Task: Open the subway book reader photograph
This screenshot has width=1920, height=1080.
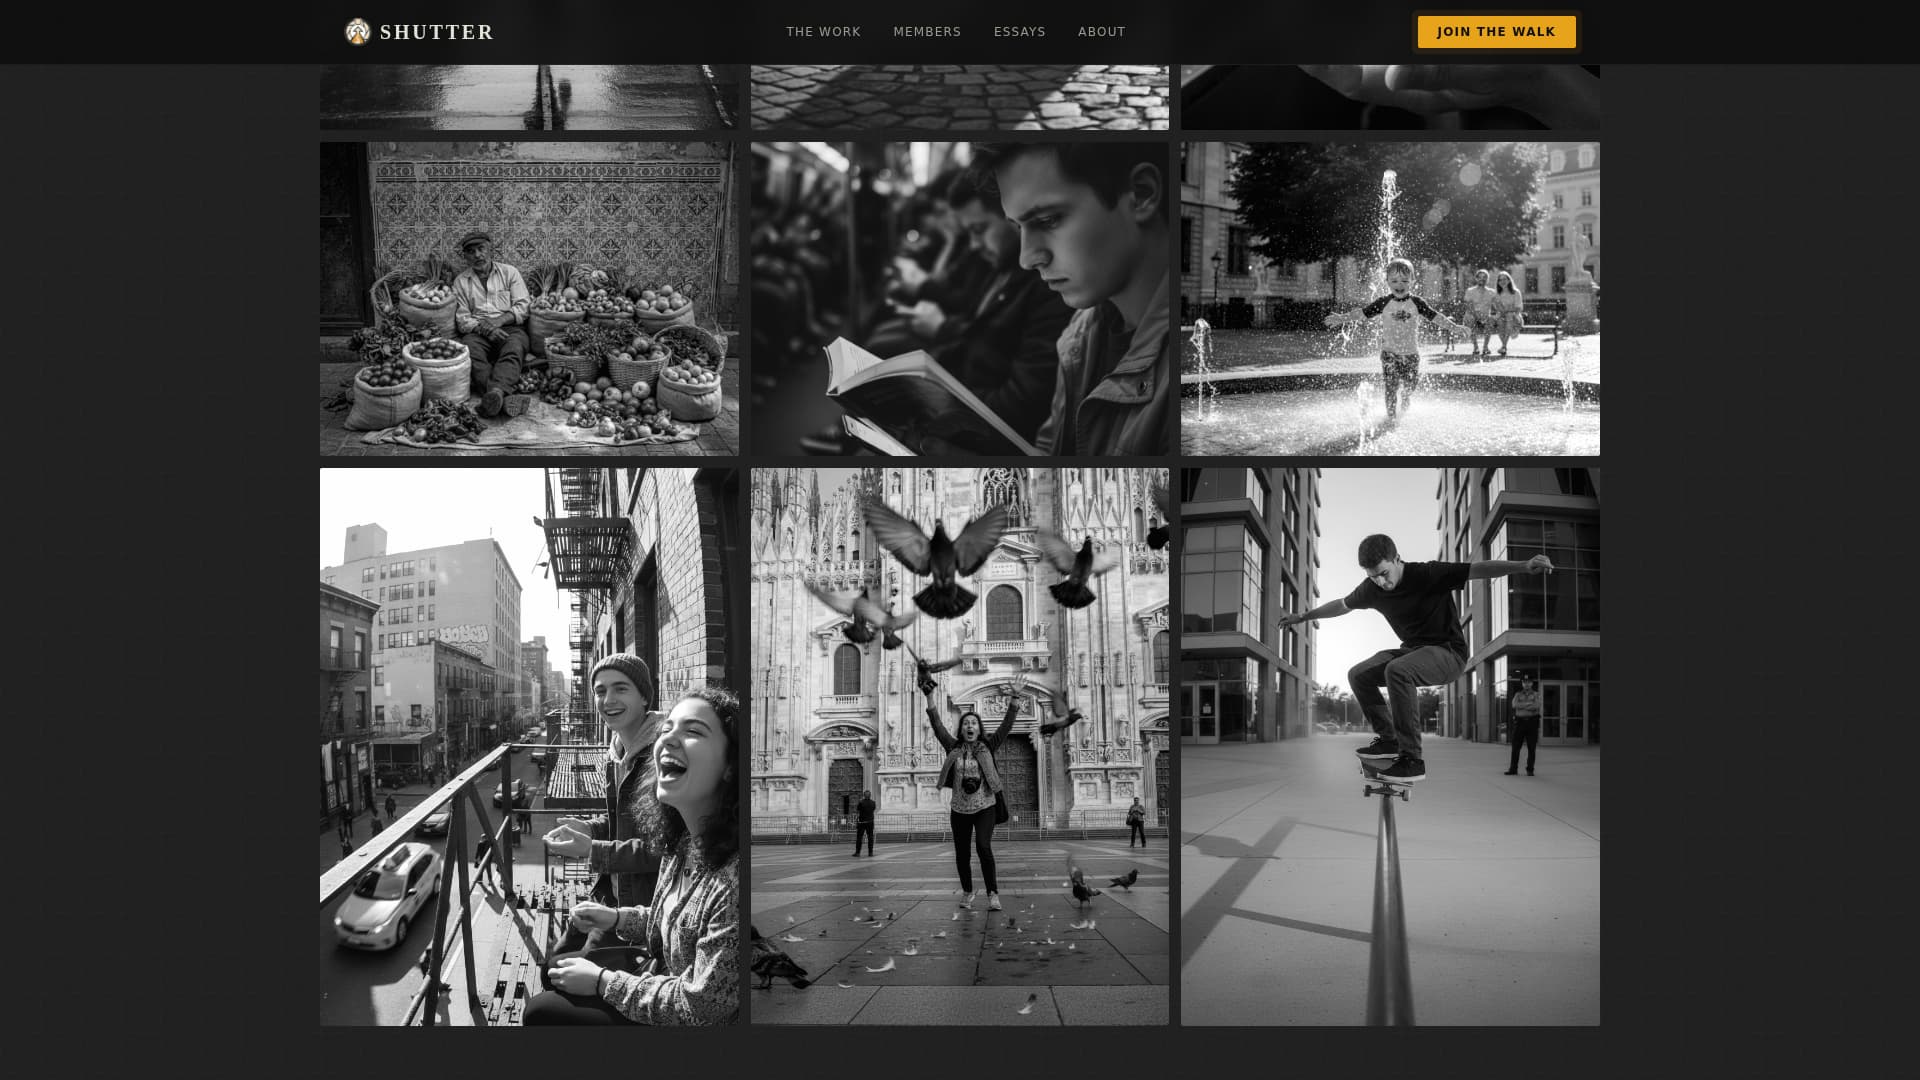Action: [x=959, y=298]
